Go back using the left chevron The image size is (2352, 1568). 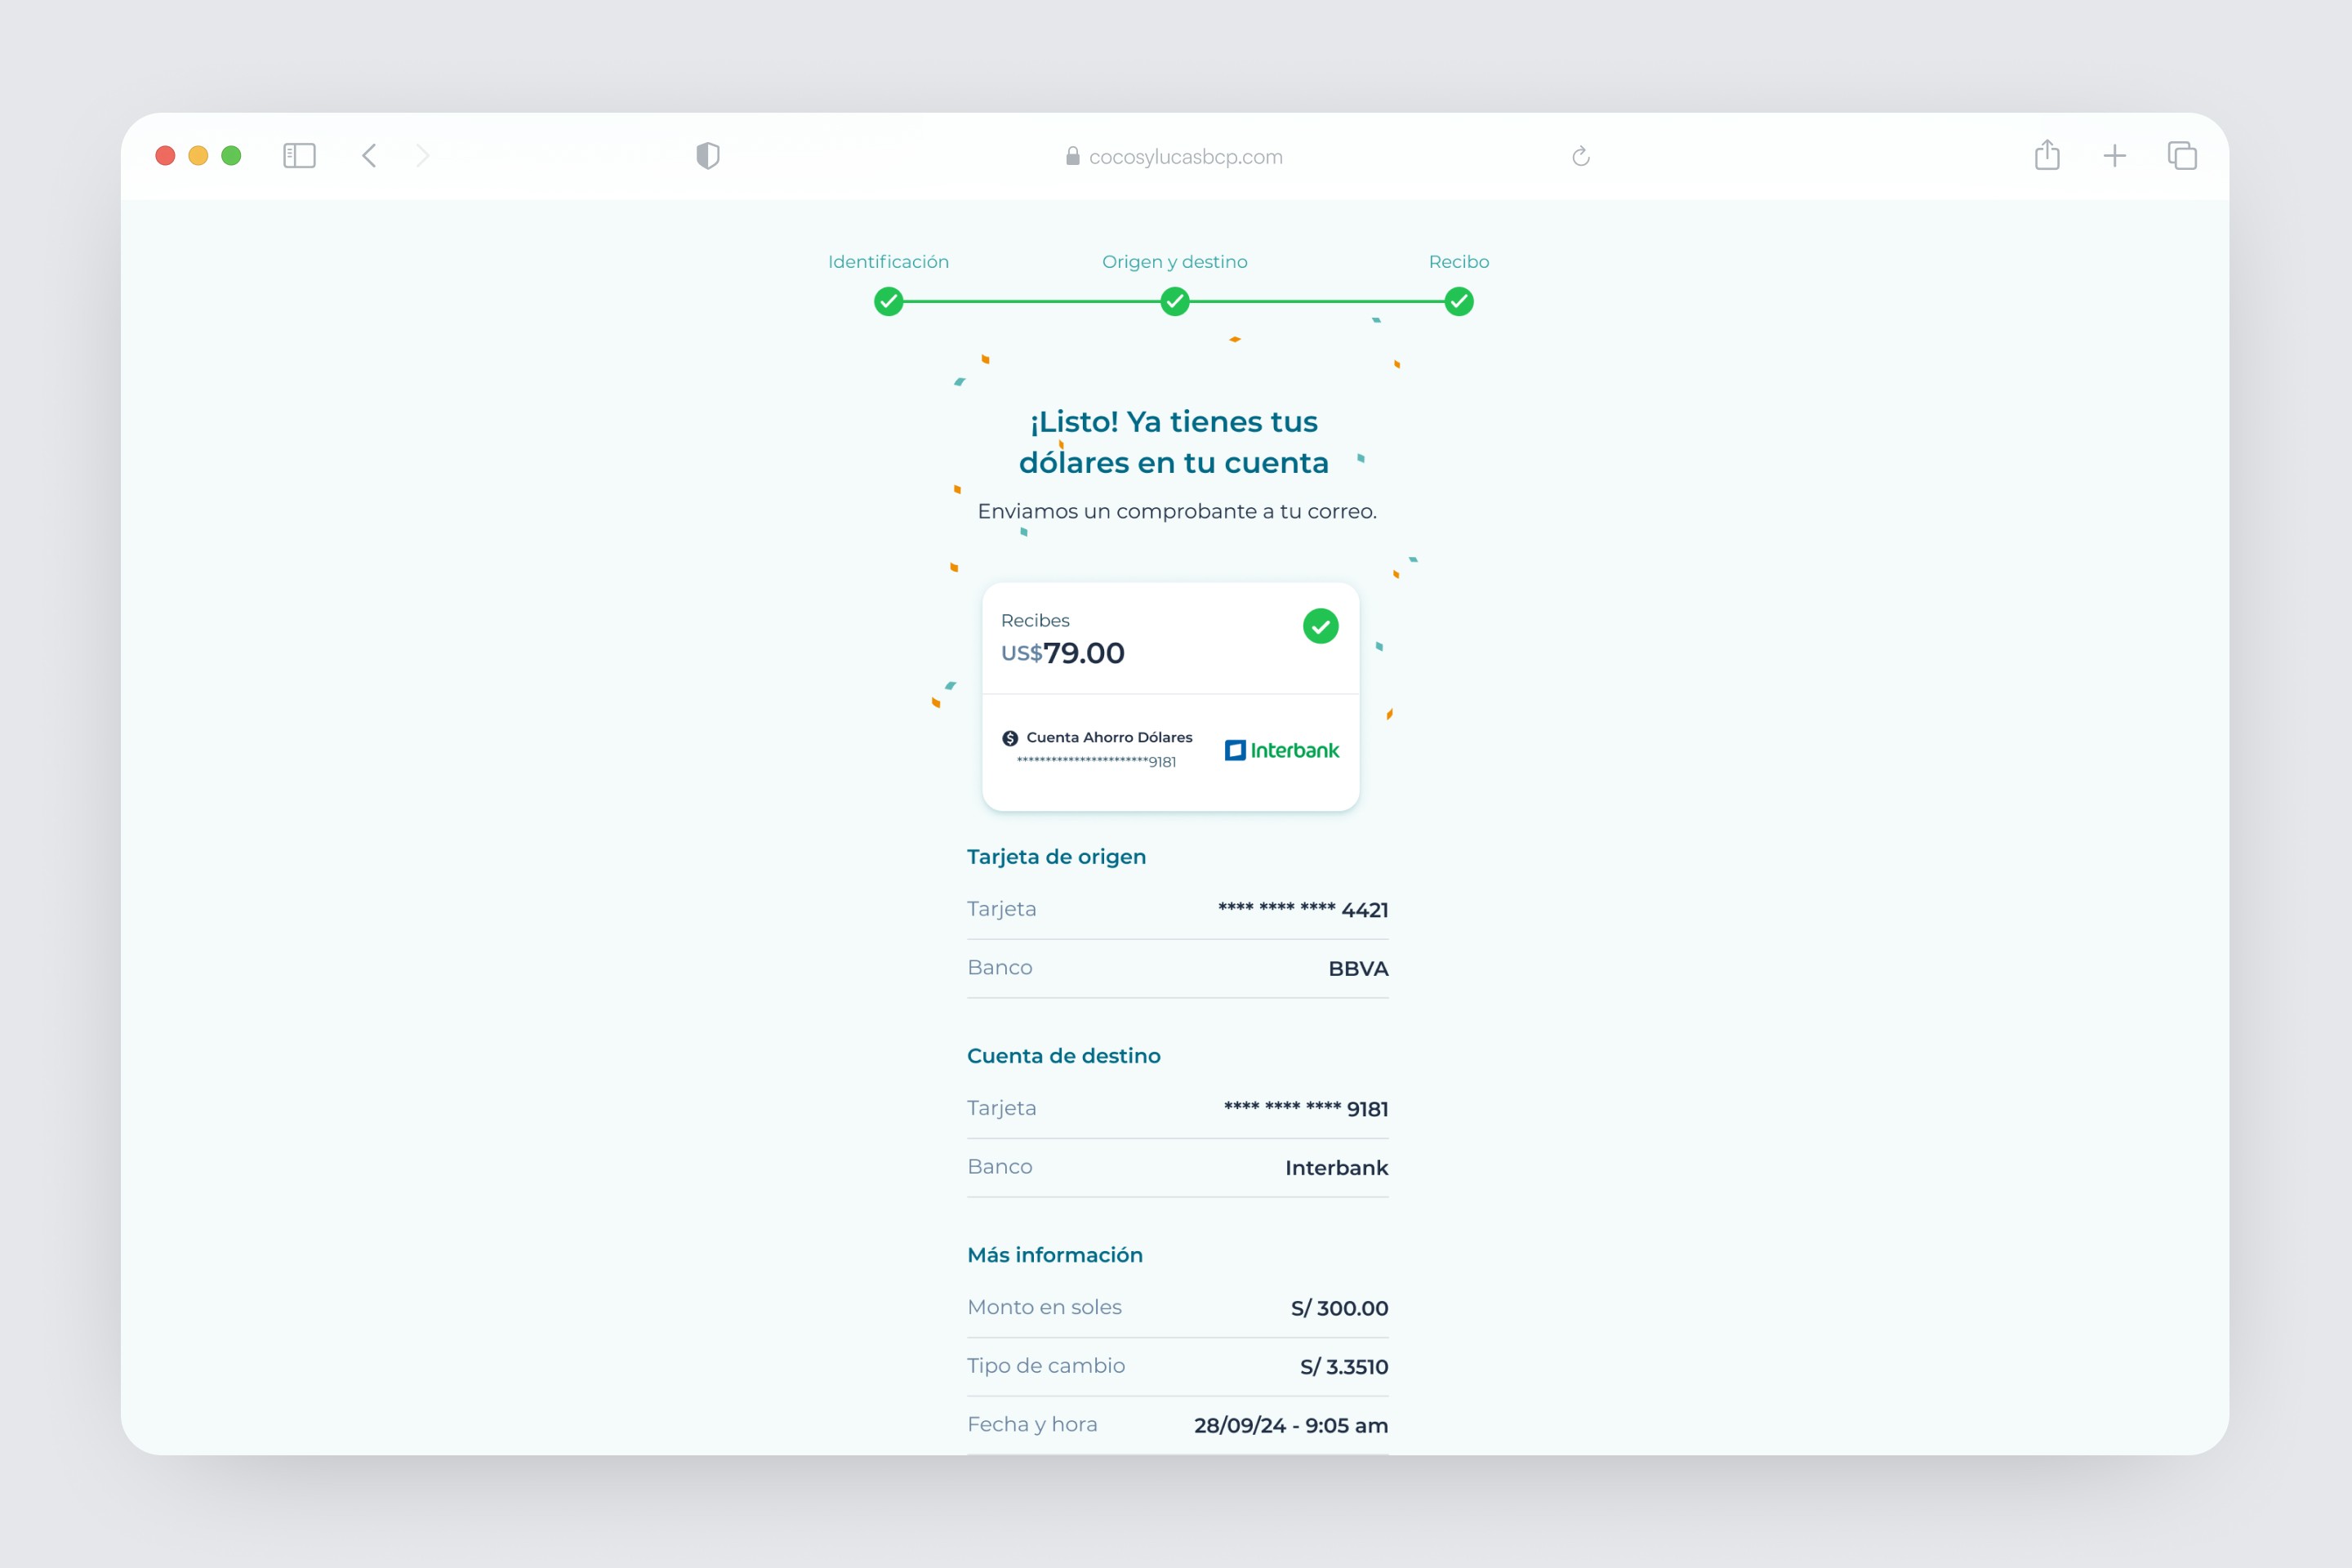pyautogui.click(x=369, y=156)
